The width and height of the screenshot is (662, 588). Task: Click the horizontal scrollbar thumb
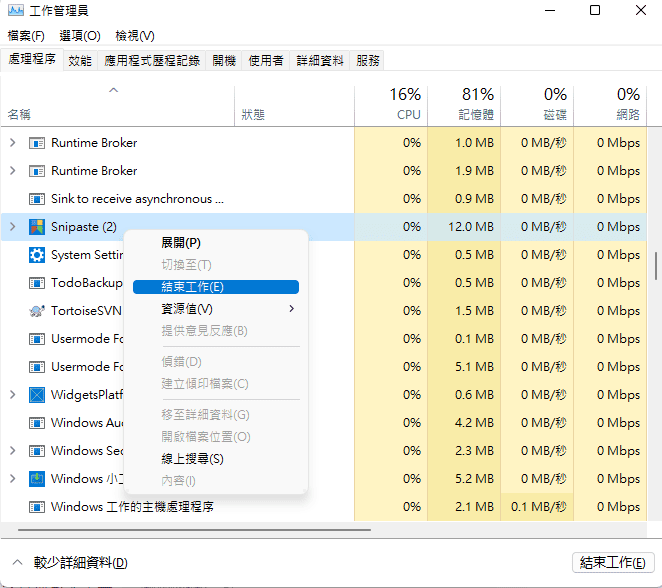(x=194, y=529)
